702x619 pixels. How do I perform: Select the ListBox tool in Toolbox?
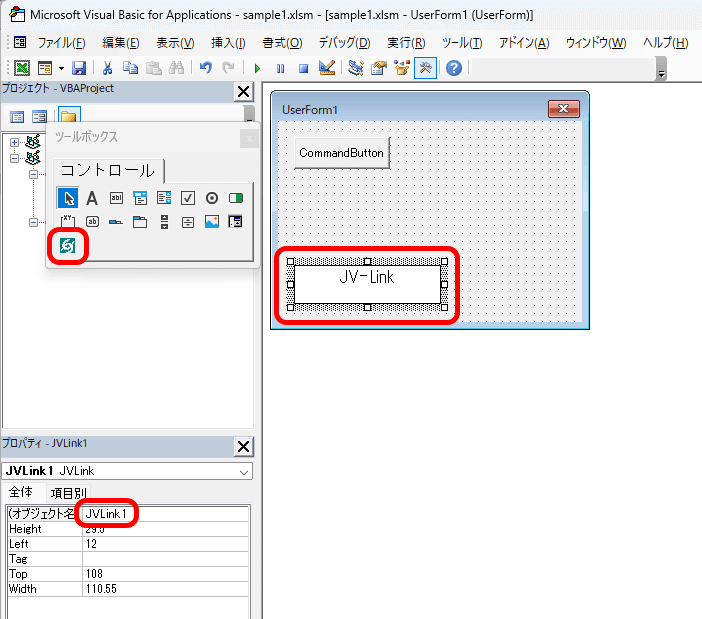click(x=164, y=198)
